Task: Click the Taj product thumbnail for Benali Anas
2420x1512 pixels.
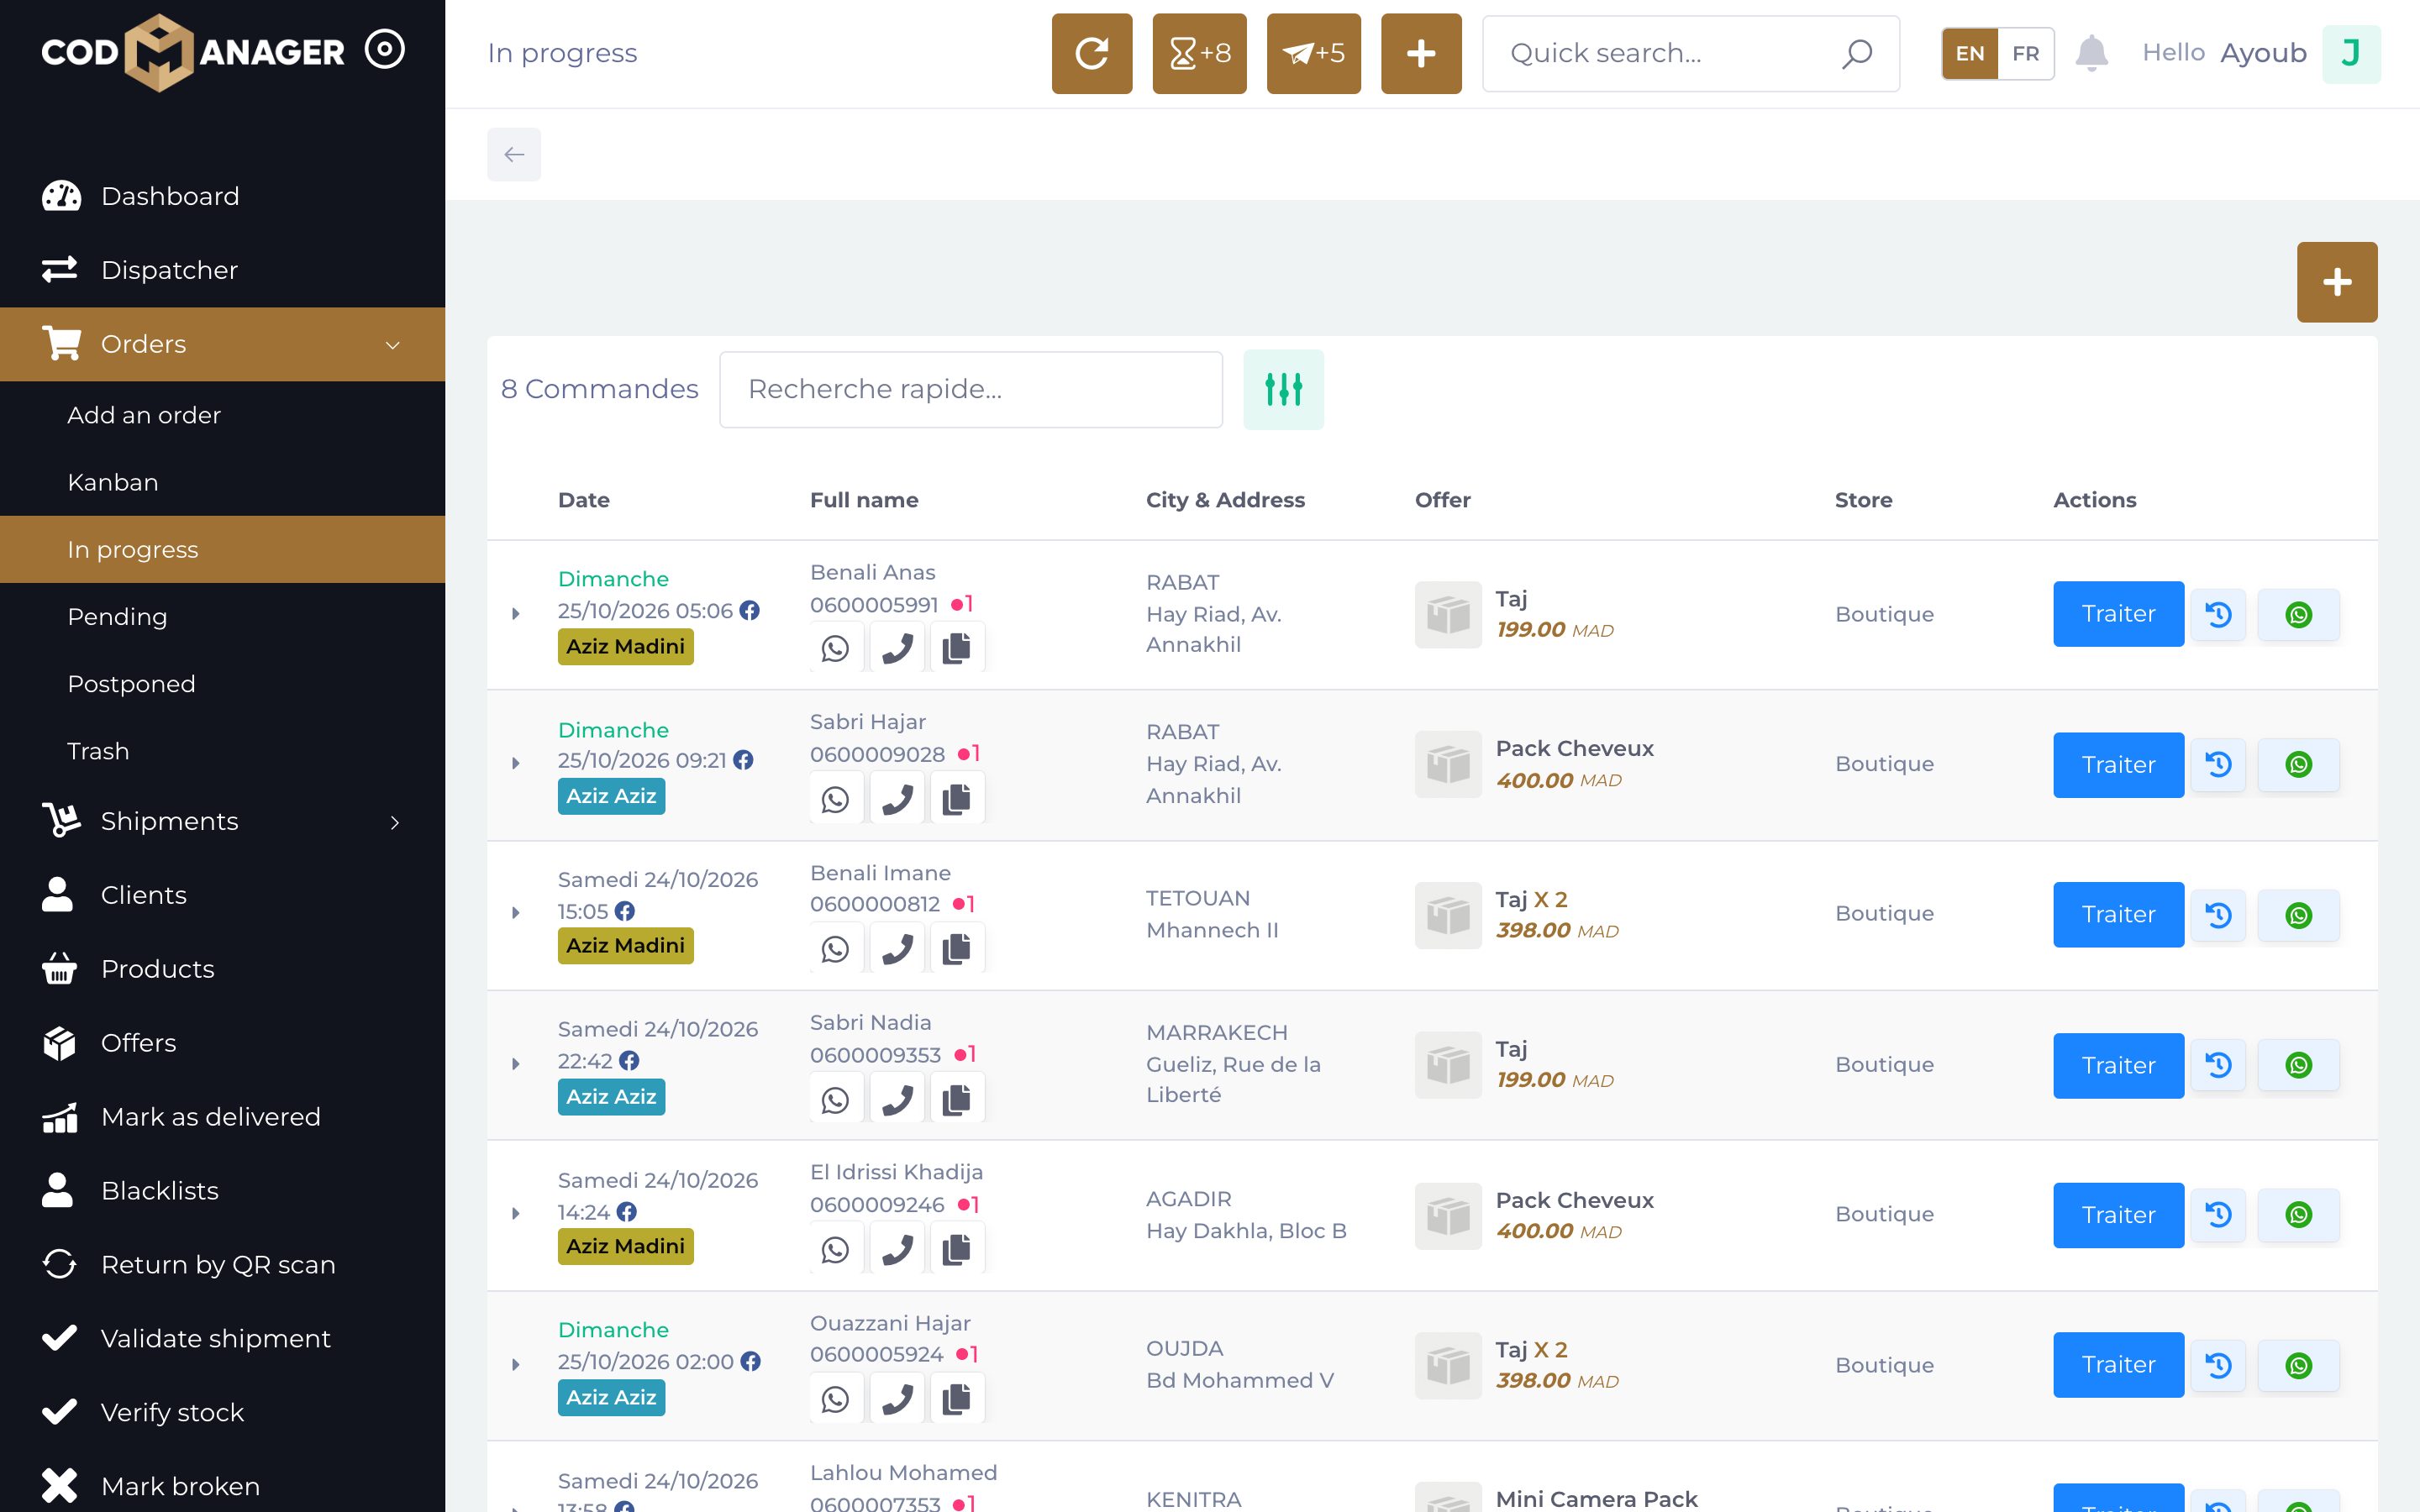Action: tap(1447, 614)
